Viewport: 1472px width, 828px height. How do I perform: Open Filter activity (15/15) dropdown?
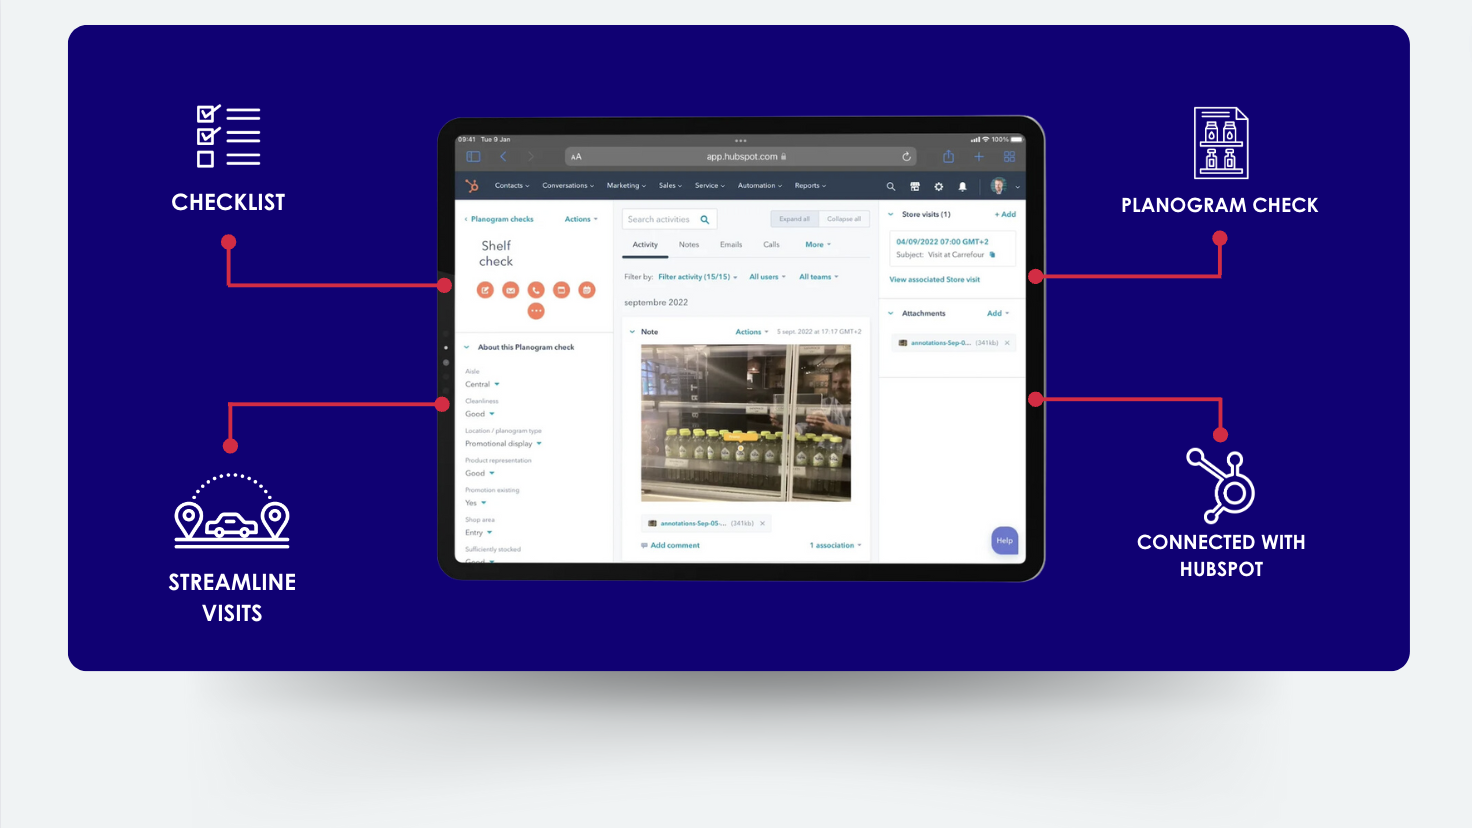(x=698, y=277)
